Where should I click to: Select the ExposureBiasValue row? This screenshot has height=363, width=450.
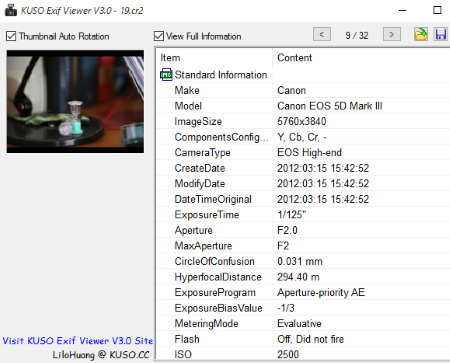click(x=303, y=308)
